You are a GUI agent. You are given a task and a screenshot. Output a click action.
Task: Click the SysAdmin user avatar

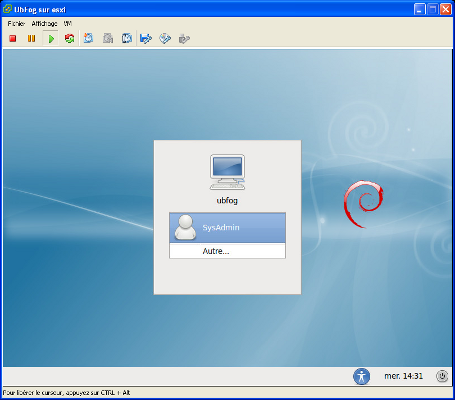pyautogui.click(x=185, y=228)
